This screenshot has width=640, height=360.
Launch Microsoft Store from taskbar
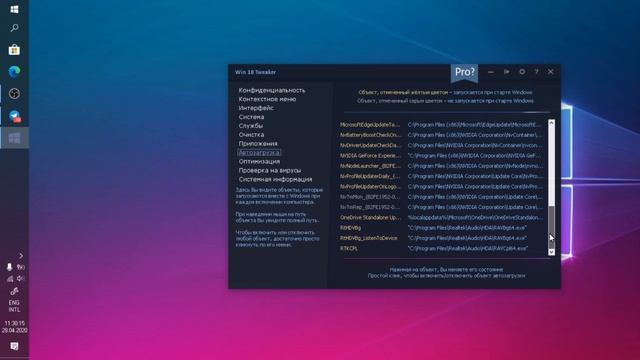pos(14,50)
